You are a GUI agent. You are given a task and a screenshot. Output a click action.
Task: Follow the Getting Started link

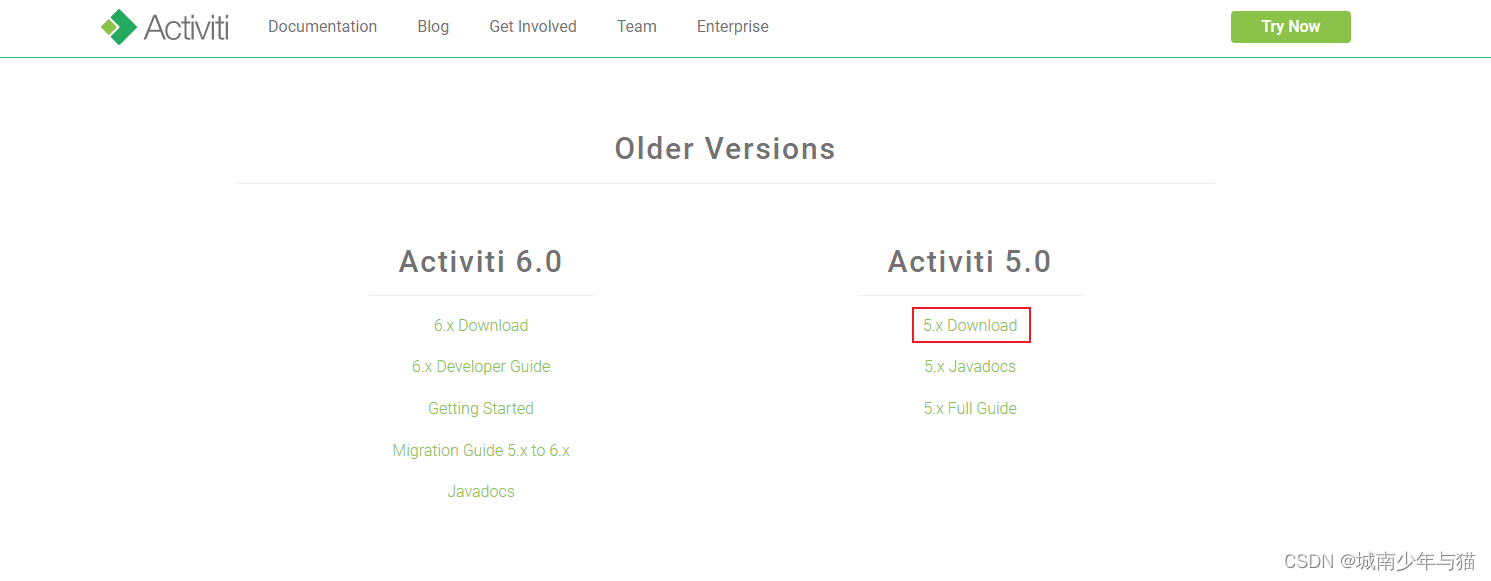(x=481, y=408)
